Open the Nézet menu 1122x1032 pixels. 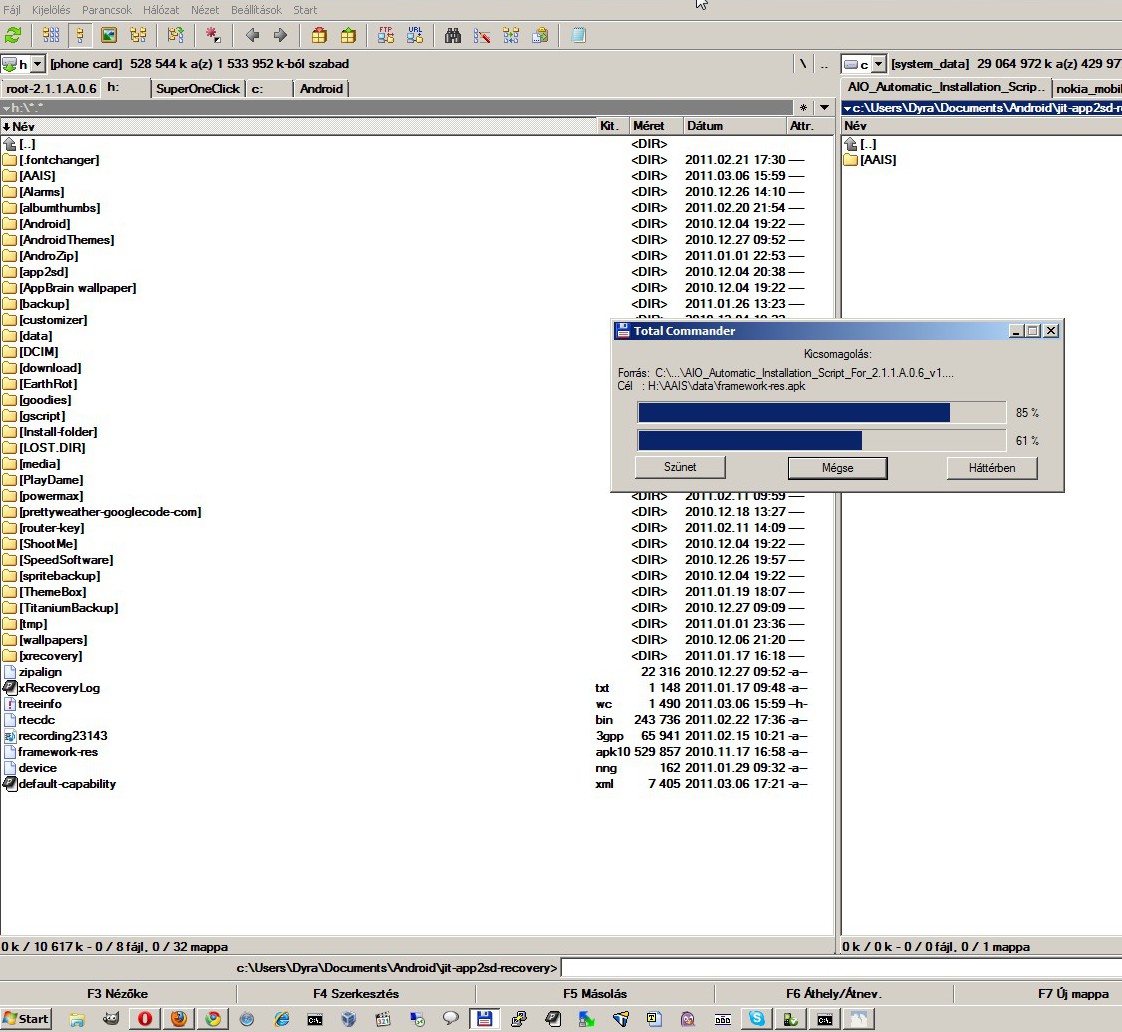pyautogui.click(x=205, y=10)
